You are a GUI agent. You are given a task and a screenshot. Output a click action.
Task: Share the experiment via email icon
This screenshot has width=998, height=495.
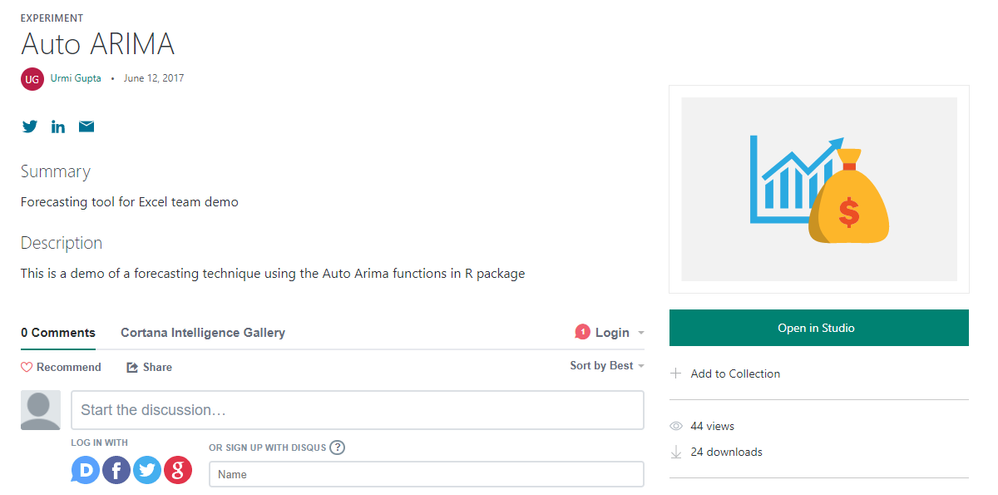[x=87, y=127]
